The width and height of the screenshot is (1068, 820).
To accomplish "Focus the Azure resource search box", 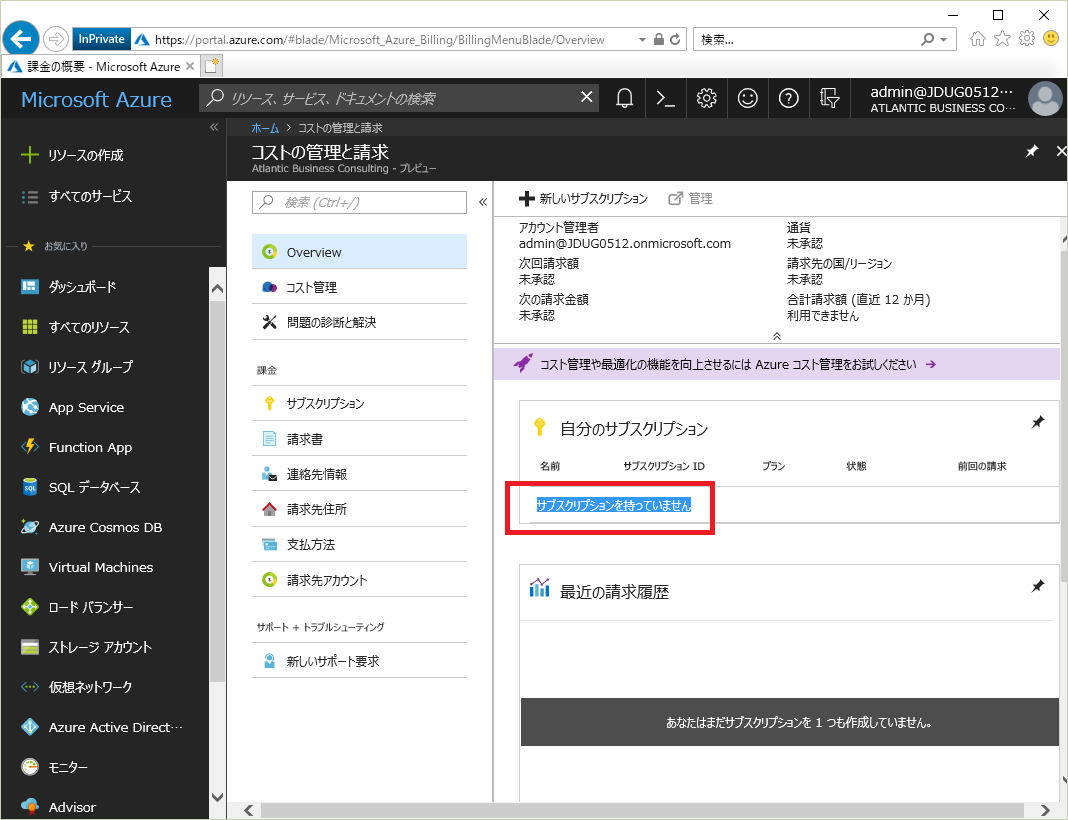I will [x=389, y=98].
